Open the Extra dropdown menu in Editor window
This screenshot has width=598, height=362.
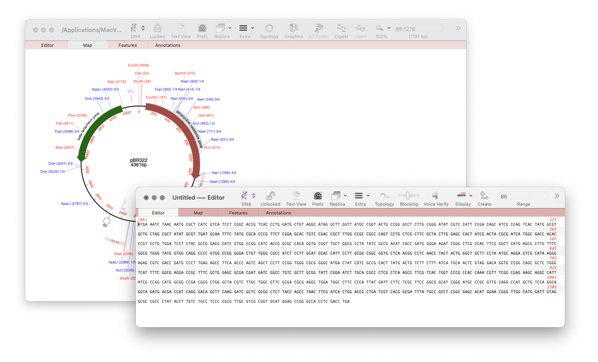[x=368, y=196]
